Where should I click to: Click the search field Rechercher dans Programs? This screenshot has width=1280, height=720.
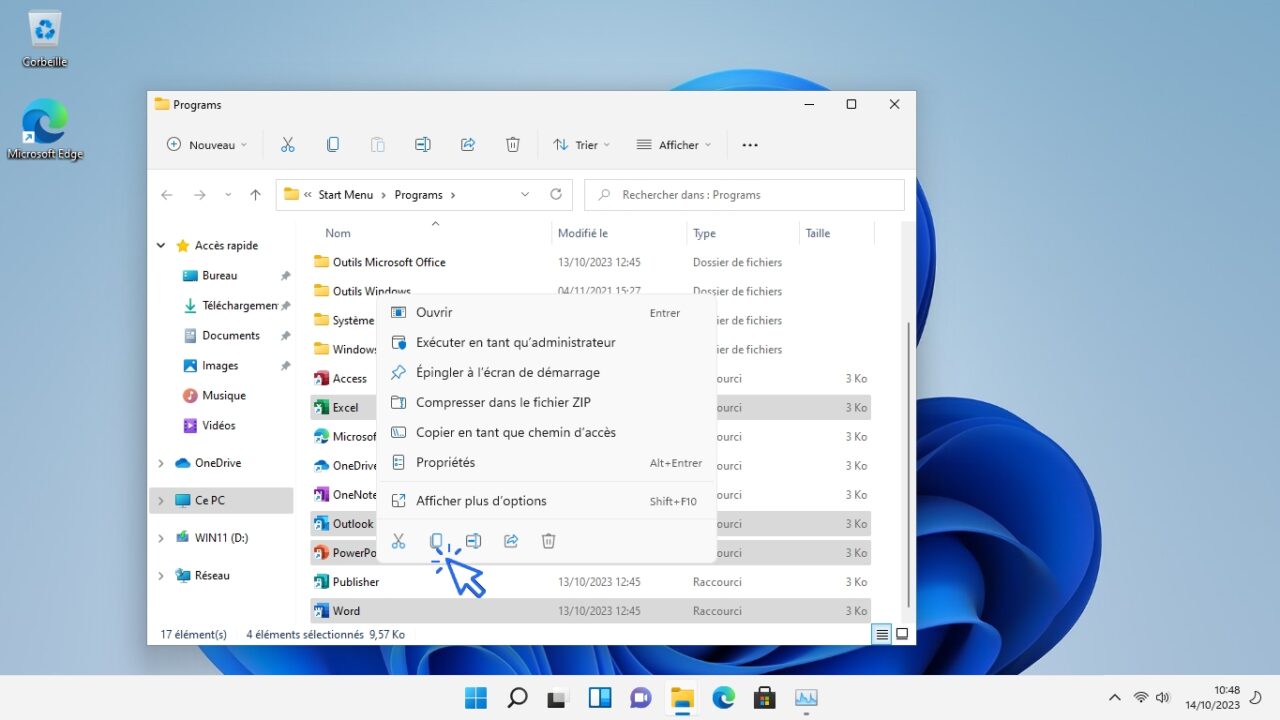click(744, 194)
